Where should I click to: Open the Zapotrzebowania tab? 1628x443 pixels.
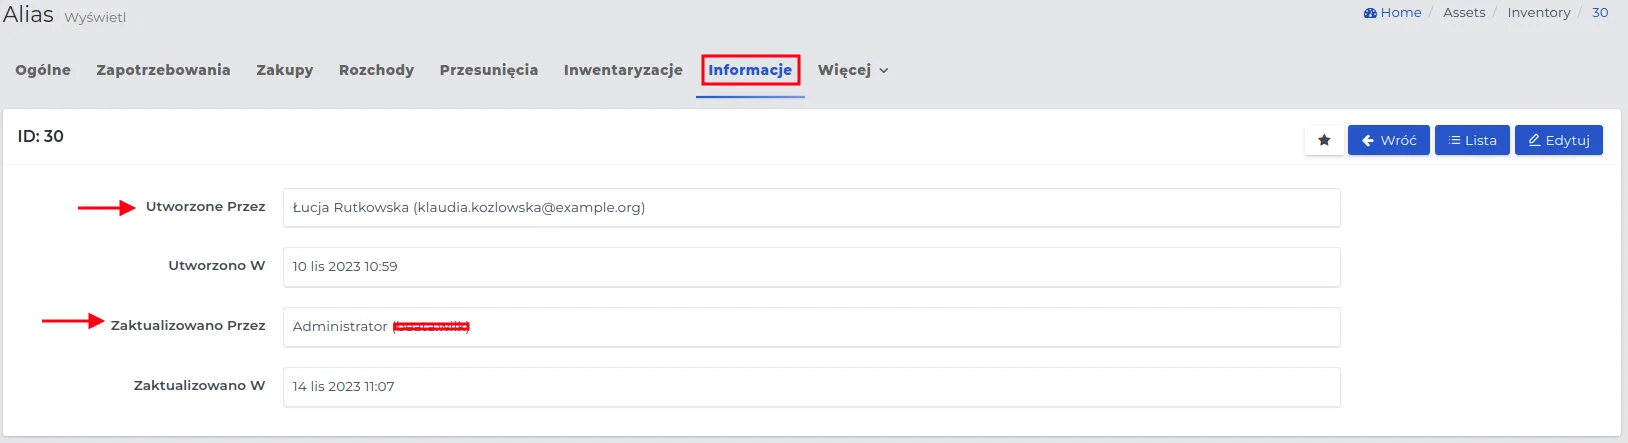point(163,70)
